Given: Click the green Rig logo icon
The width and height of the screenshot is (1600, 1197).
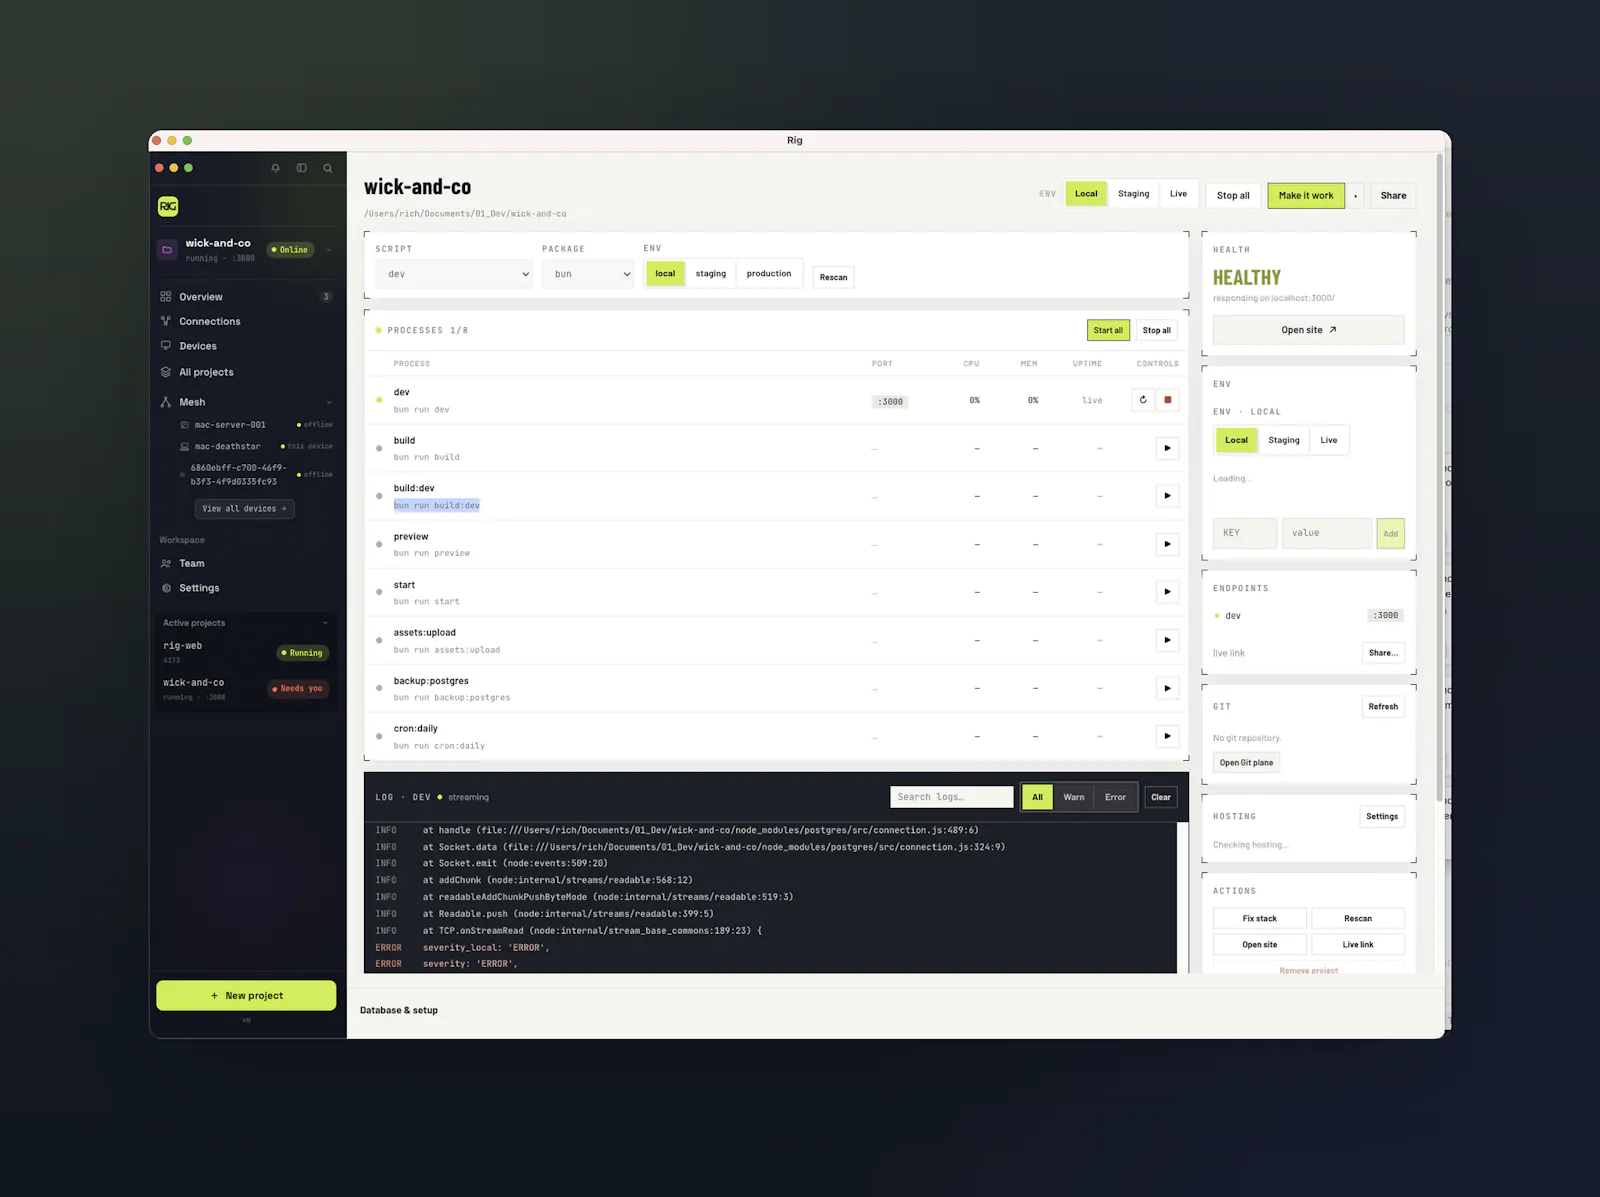Looking at the screenshot, I should (x=168, y=206).
